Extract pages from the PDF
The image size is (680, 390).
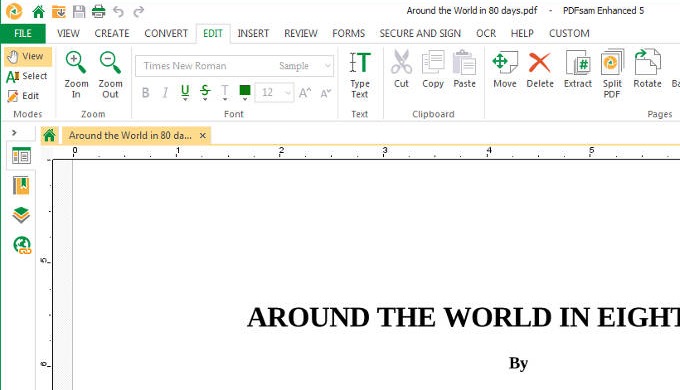(x=578, y=69)
